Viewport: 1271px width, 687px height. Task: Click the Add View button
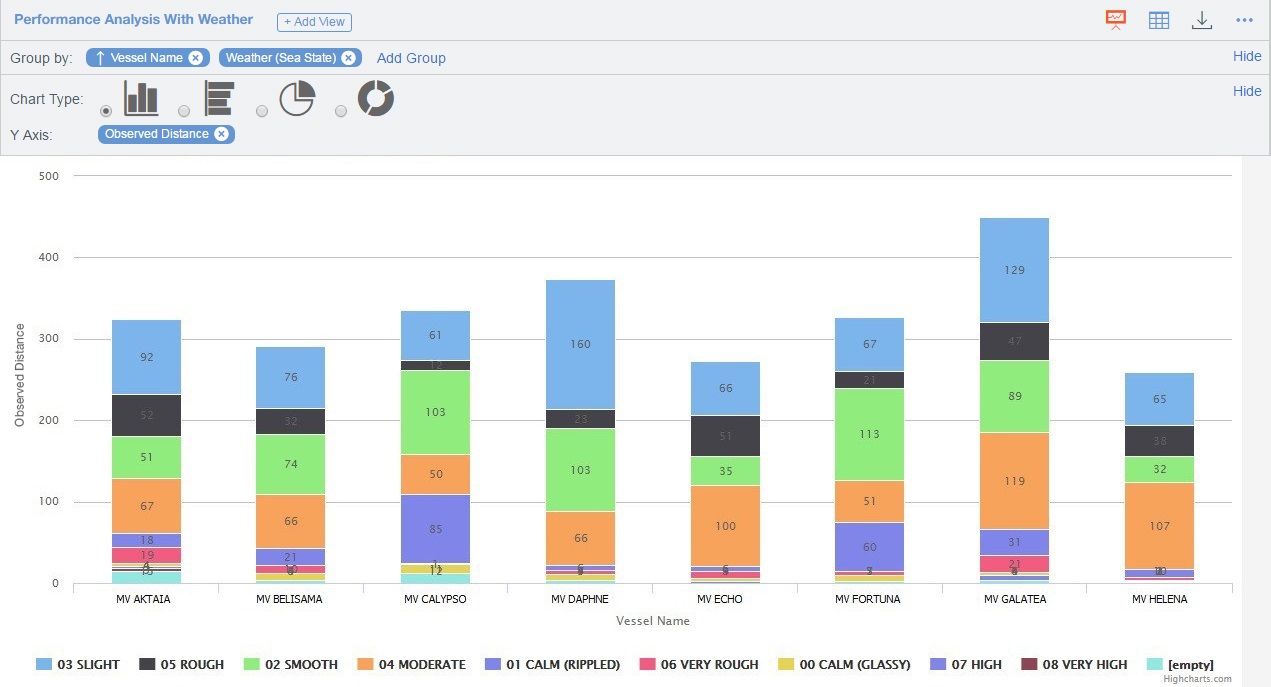[314, 22]
